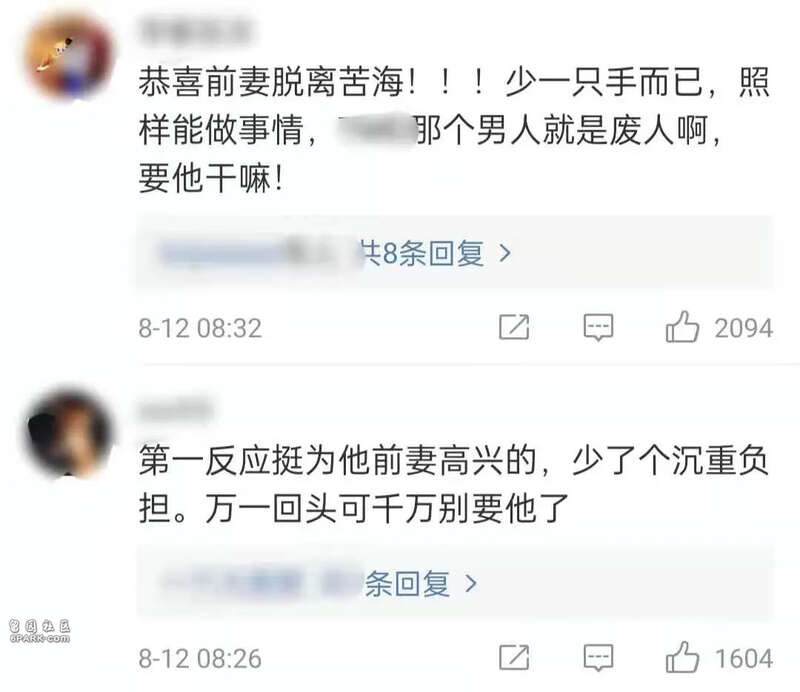
Task: Click the 8-12 08:32 timestamp
Action: (x=200, y=328)
